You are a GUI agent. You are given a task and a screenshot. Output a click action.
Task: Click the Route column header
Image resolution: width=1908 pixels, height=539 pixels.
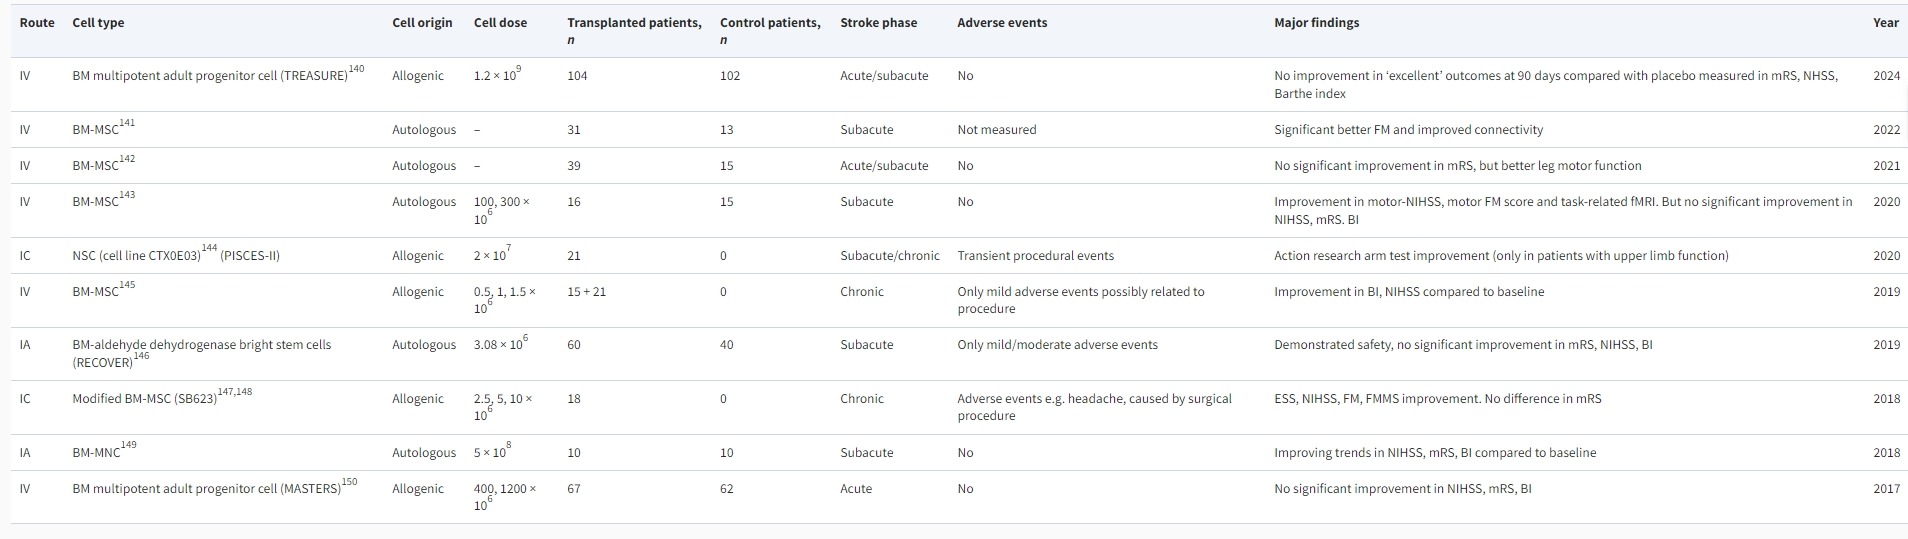click(x=37, y=23)
